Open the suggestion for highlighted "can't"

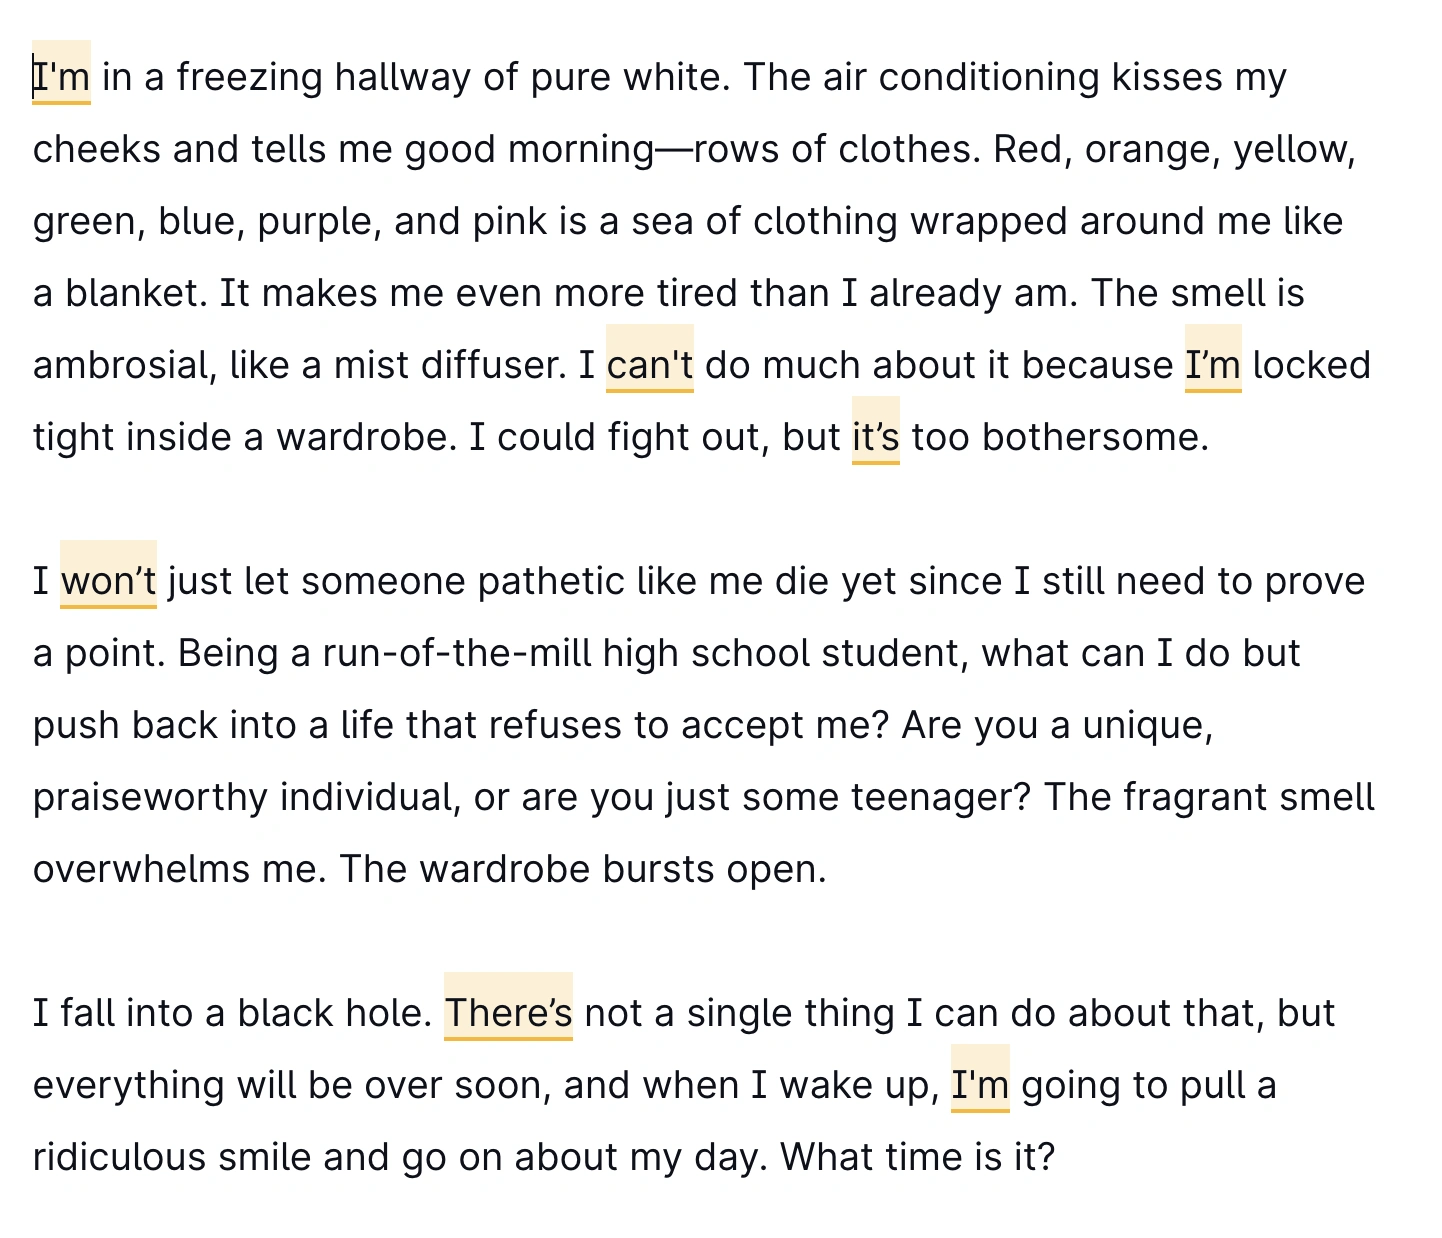pos(649,365)
